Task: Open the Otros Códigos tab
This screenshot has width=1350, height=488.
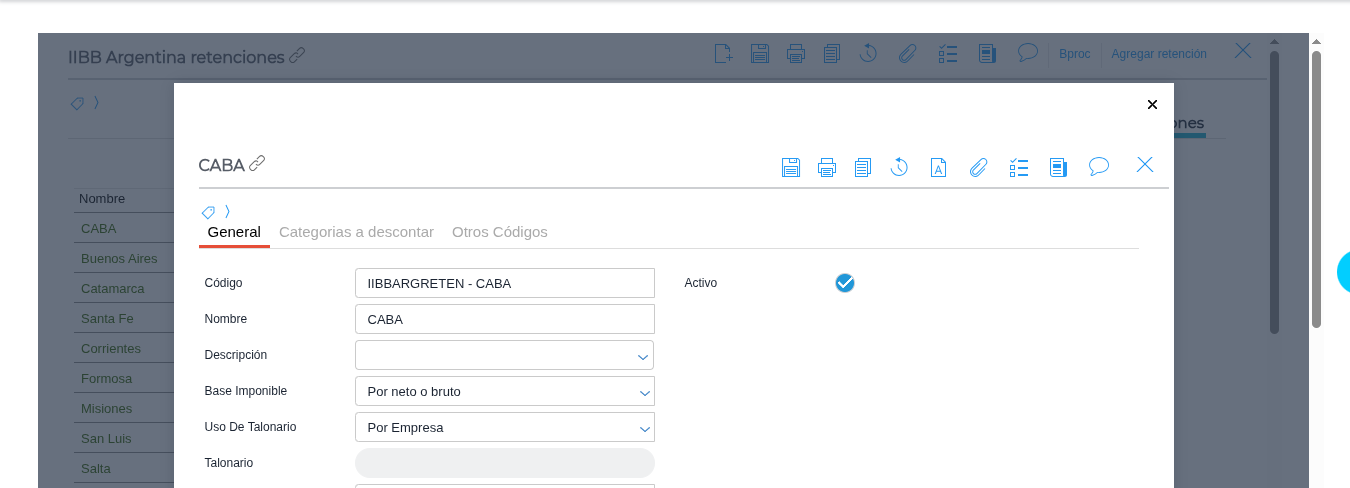Action: 499,232
